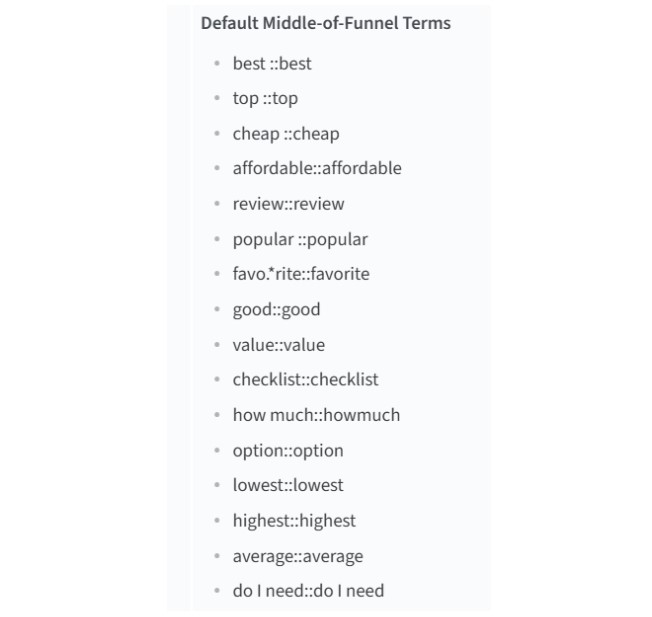Select the 'best ::best' list item
Image resolution: width=652 pixels, height=617 pixels.
(272, 64)
